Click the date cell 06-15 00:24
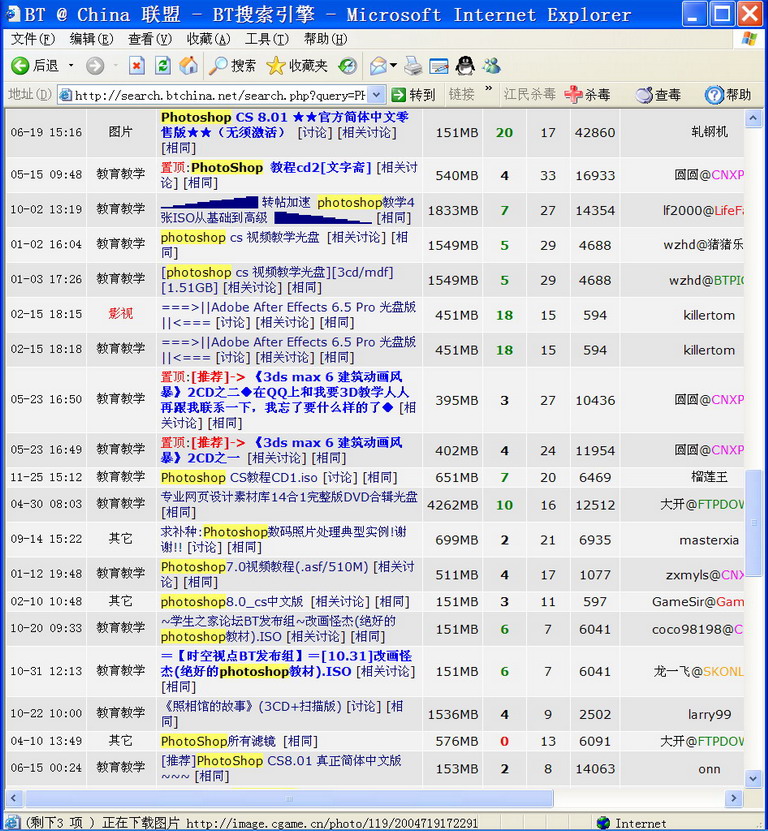The height and width of the screenshot is (831, 768). click(x=46, y=768)
